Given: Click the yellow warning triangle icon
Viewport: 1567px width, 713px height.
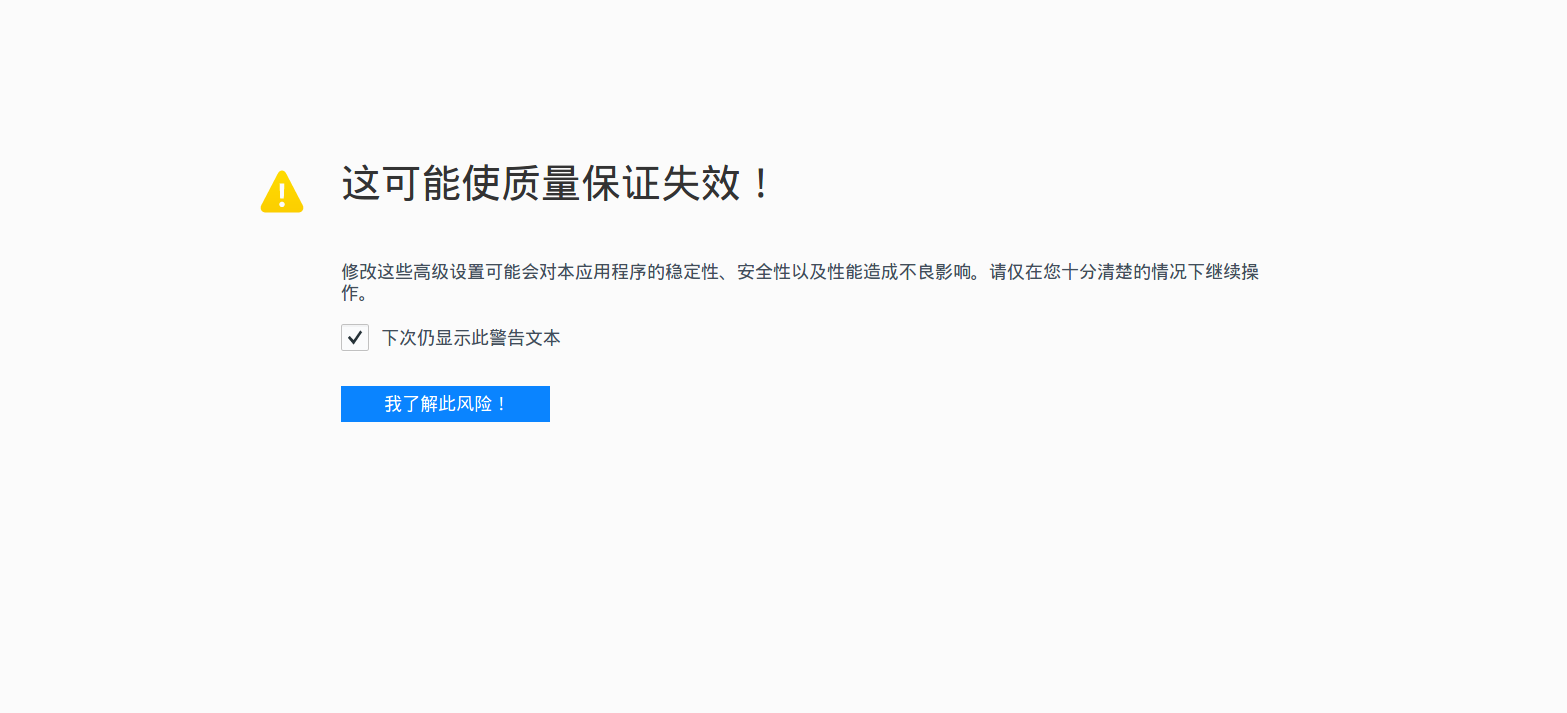Looking at the screenshot, I should tap(282, 191).
